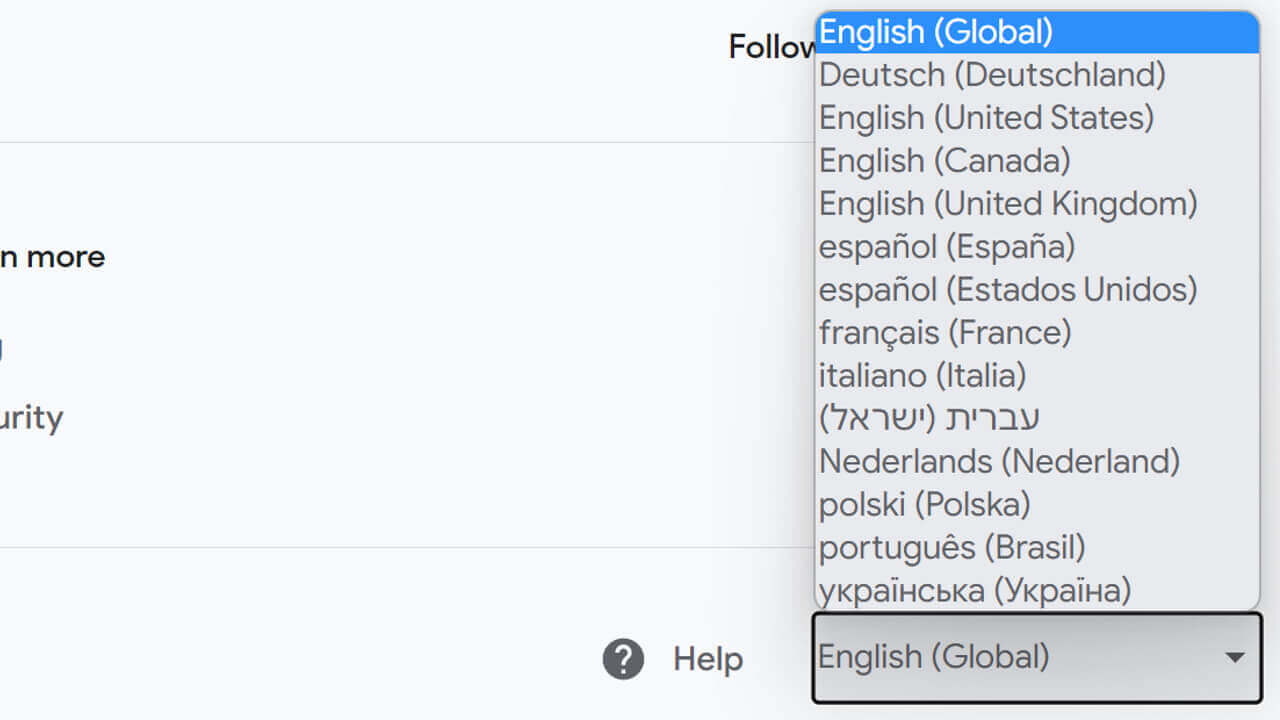Choose Deutsch (Deutschland) language option

pyautogui.click(x=992, y=75)
